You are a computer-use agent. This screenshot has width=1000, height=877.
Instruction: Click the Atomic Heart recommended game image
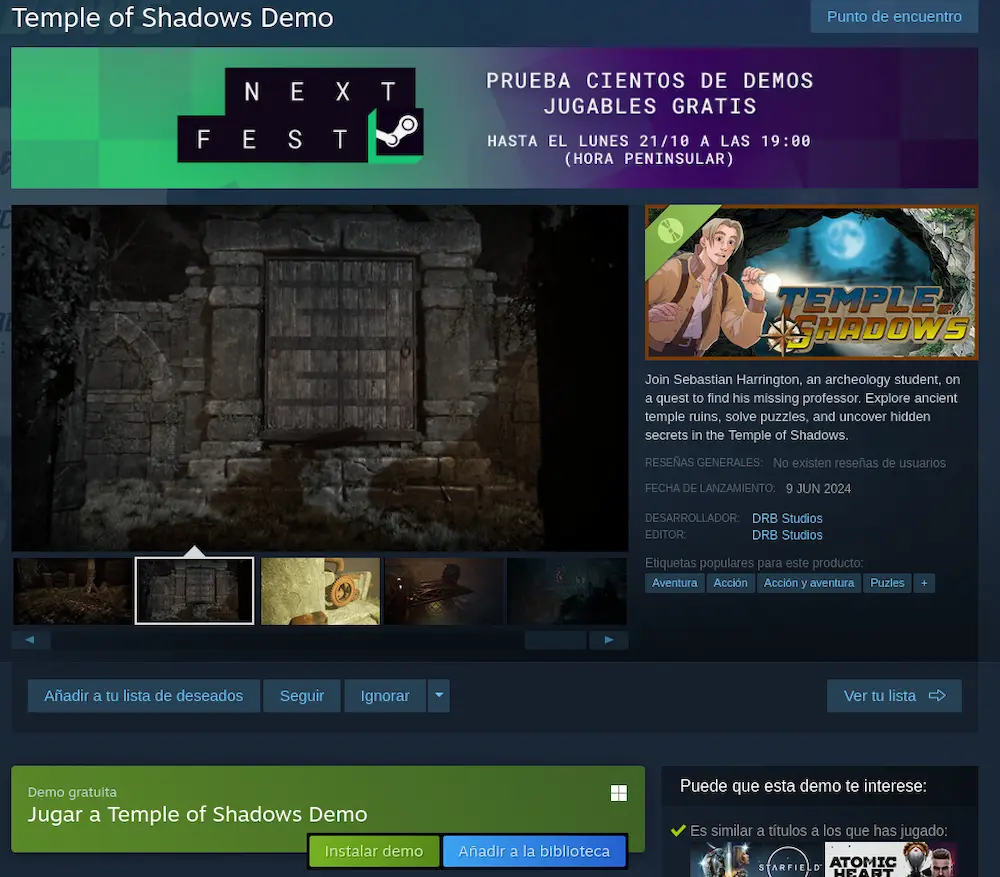coord(890,860)
